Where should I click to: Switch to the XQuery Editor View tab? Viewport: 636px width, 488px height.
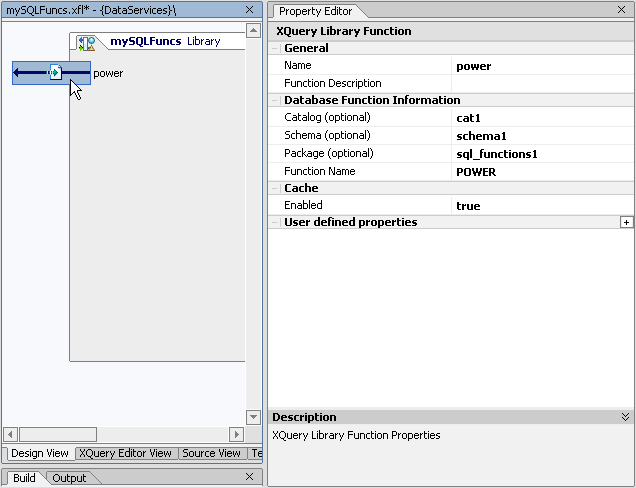[125, 453]
